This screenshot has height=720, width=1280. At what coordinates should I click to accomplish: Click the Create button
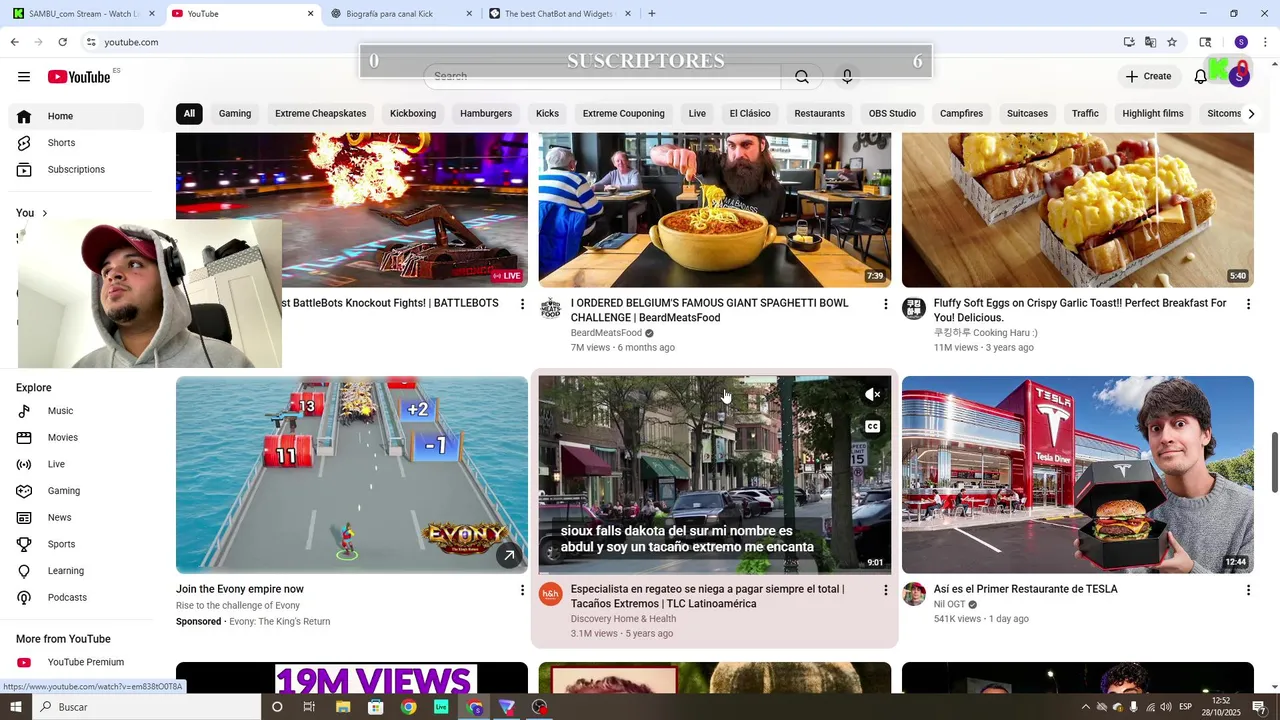click(1148, 77)
